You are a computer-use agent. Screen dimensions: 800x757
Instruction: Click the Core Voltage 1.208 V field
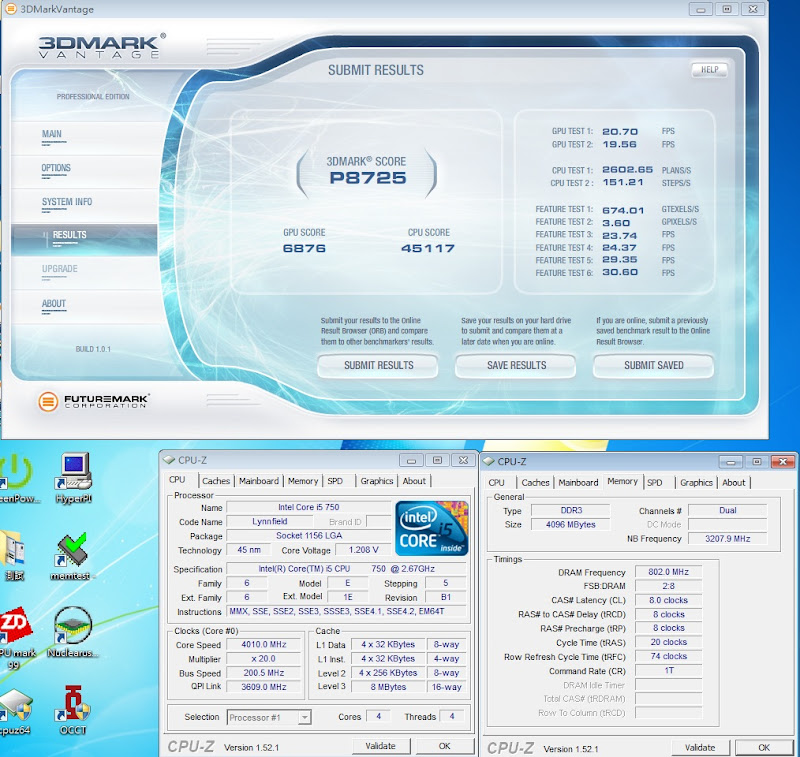(363, 550)
